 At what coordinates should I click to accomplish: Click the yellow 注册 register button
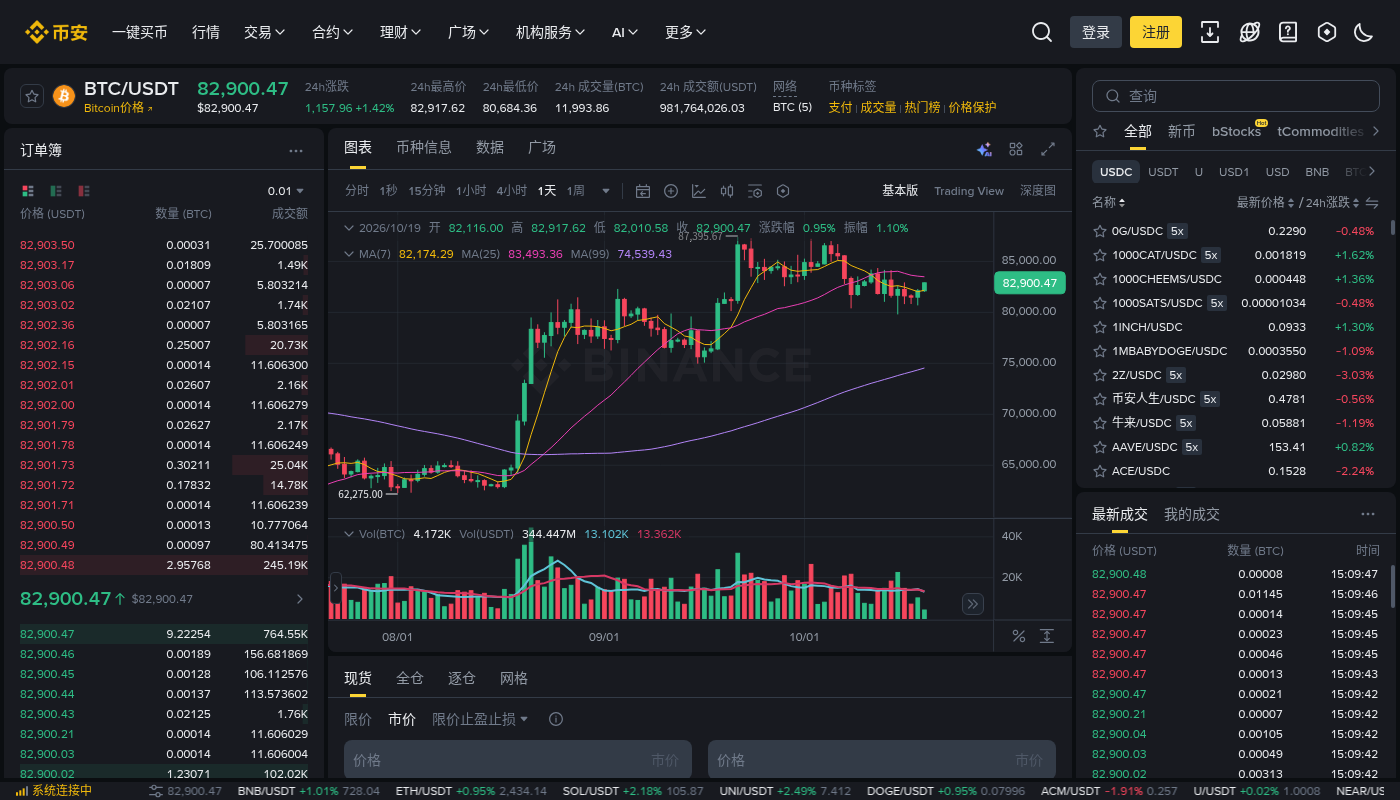[1156, 32]
